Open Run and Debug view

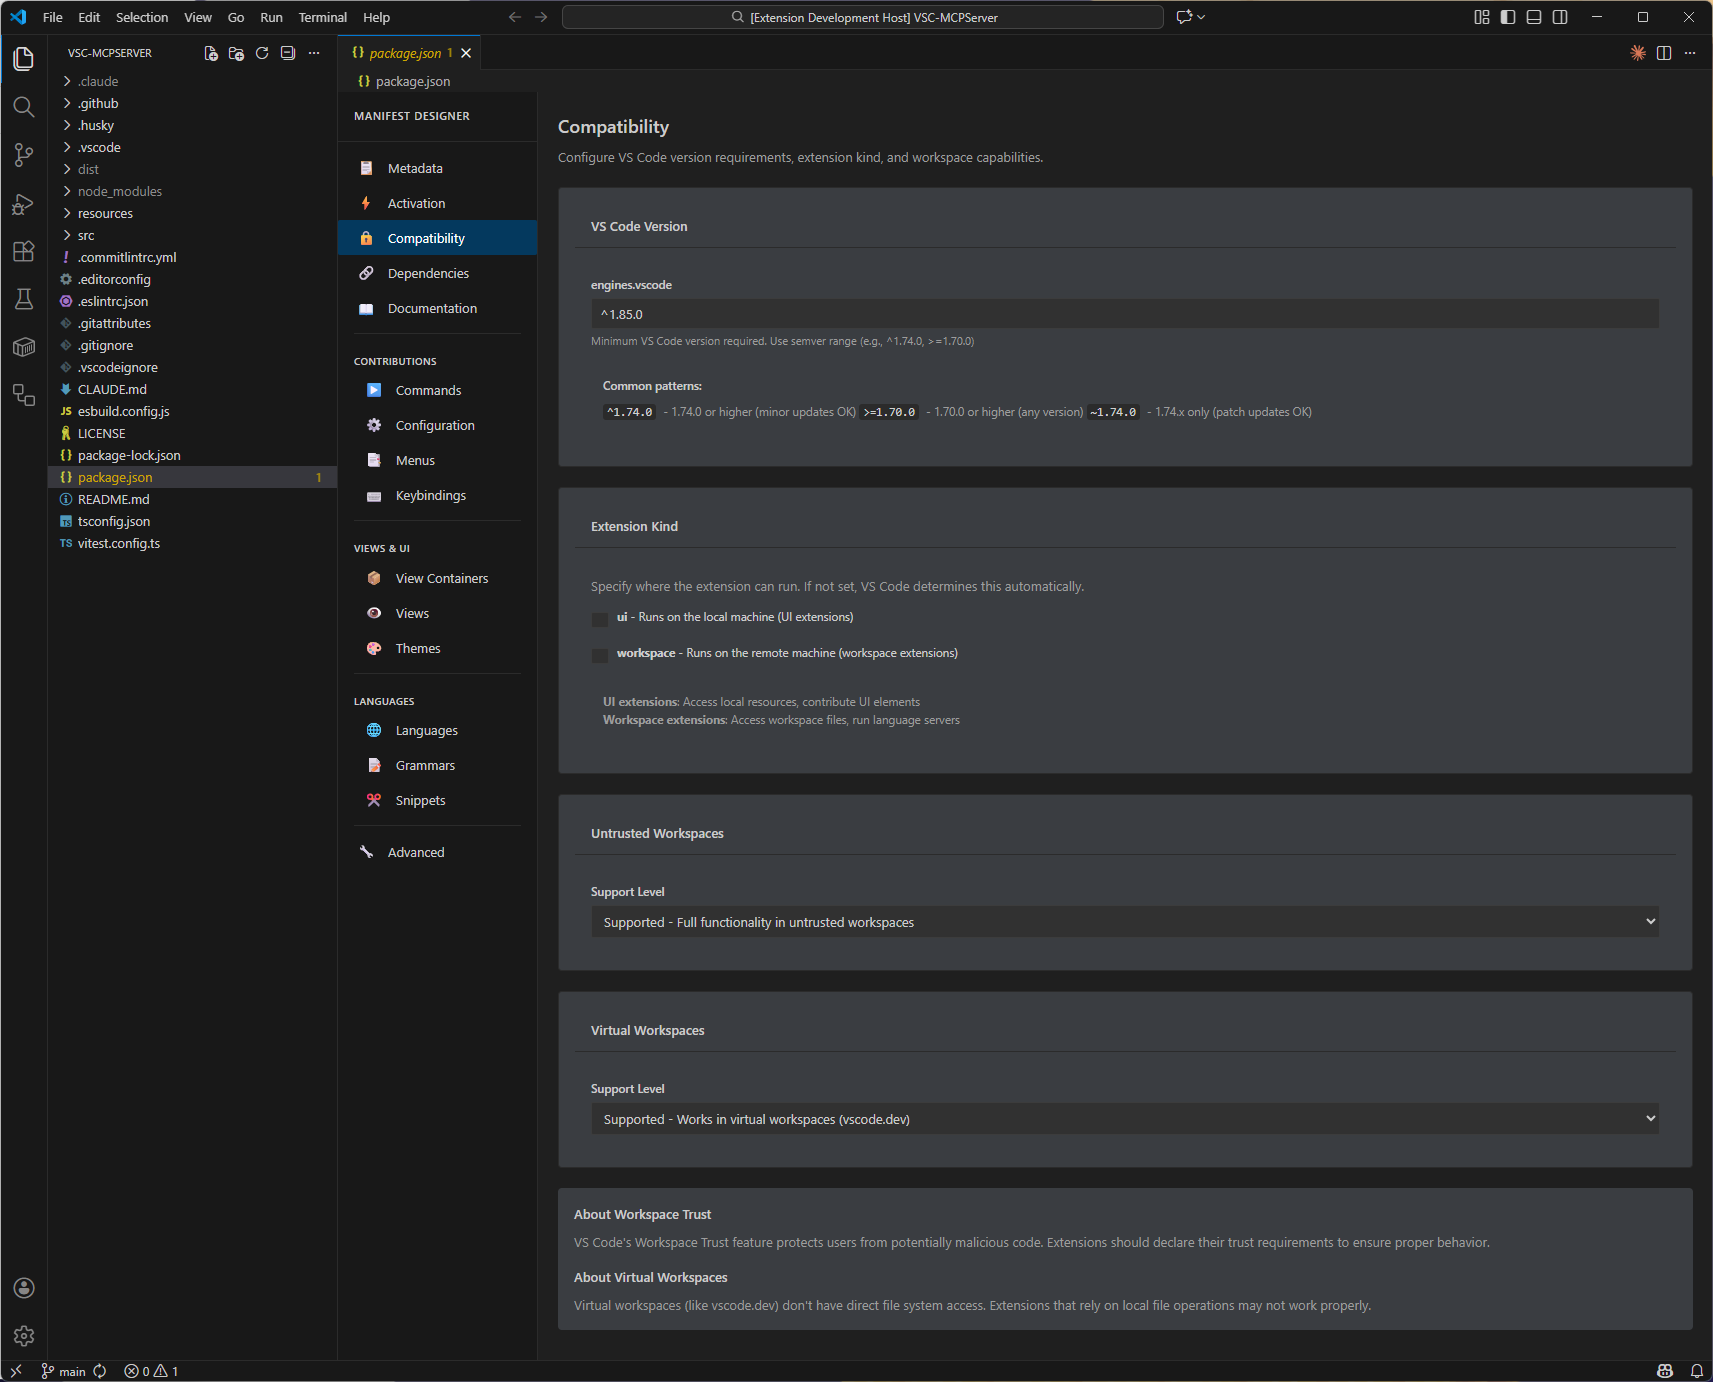pyautogui.click(x=24, y=204)
